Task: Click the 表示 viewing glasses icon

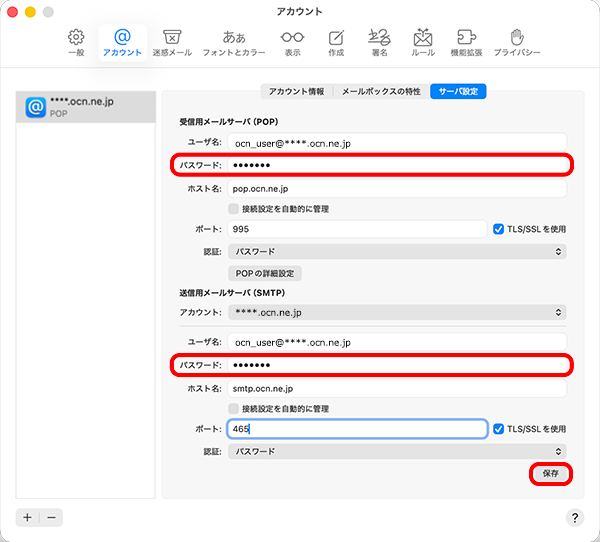Action: point(292,42)
